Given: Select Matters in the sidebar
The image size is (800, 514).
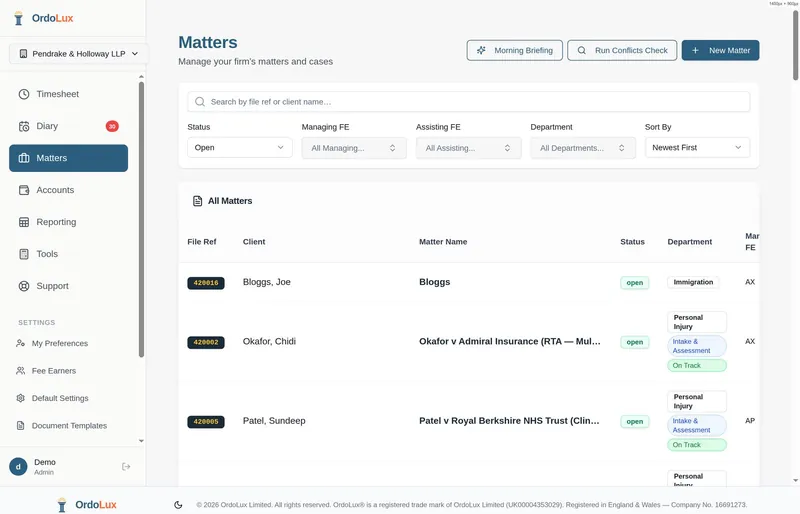Looking at the screenshot, I should (68, 158).
